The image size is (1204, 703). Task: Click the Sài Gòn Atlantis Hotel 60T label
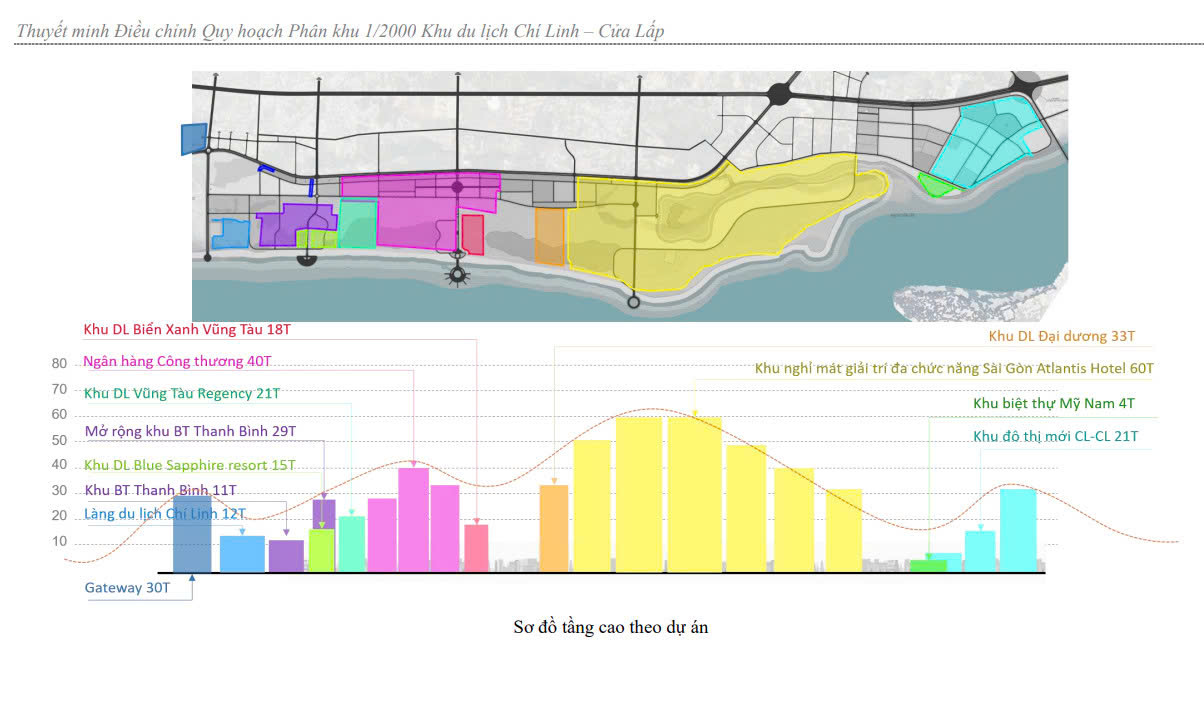click(954, 369)
